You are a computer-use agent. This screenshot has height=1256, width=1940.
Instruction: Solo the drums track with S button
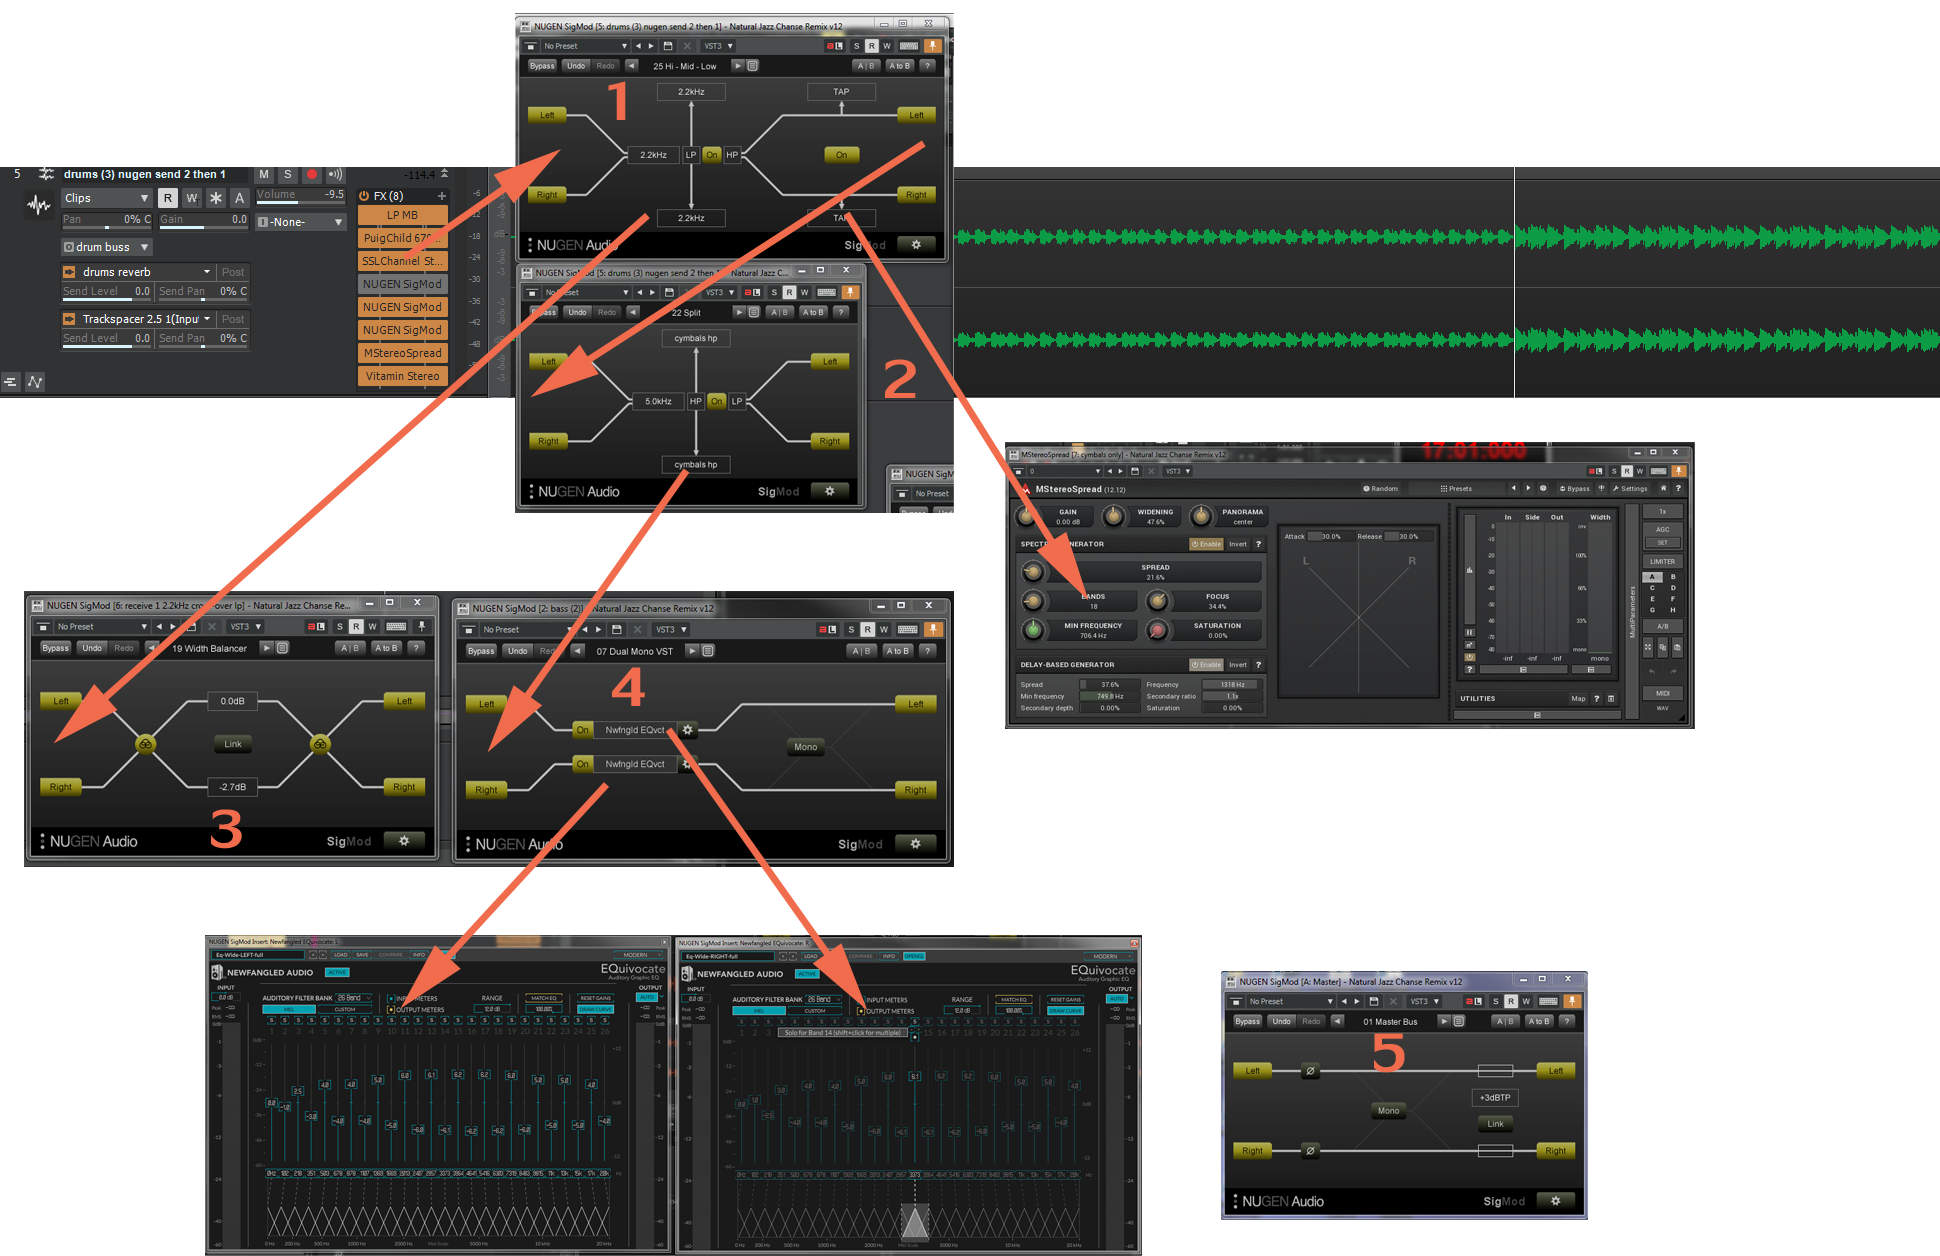coord(287,174)
